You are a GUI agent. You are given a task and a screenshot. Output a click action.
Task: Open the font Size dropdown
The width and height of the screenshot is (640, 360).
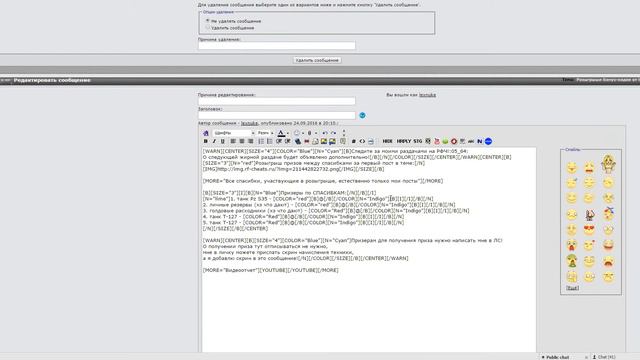coord(265,133)
